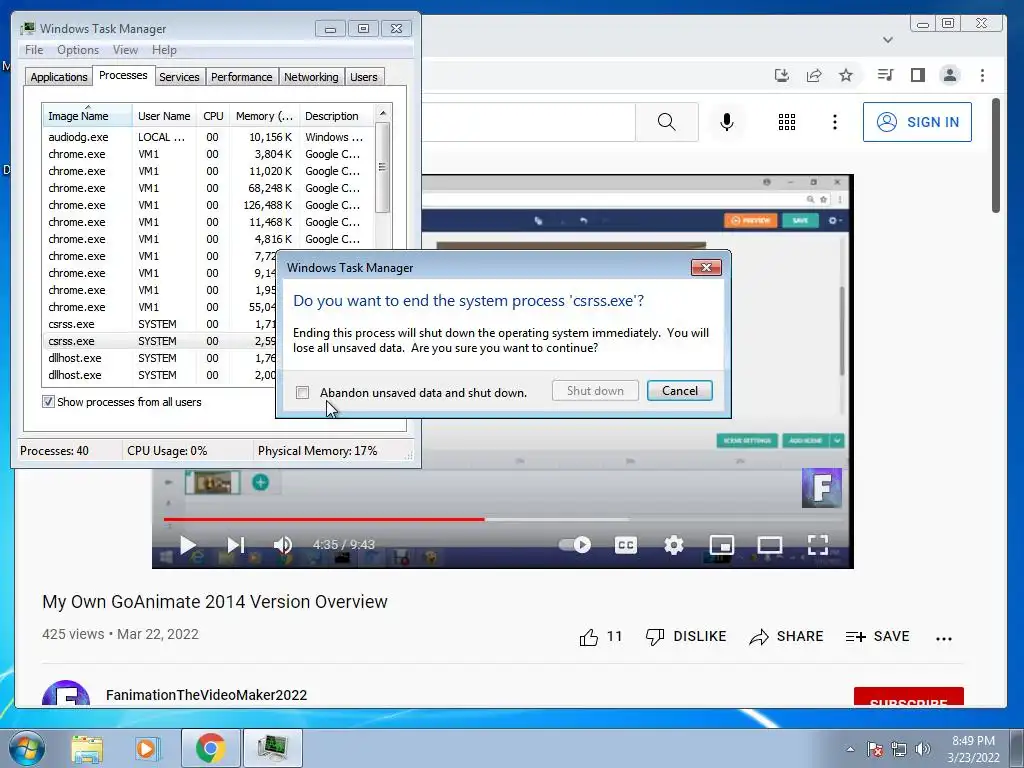The height and width of the screenshot is (768, 1024).
Task: Toggle the autoplay switch in player
Action: [575, 545]
